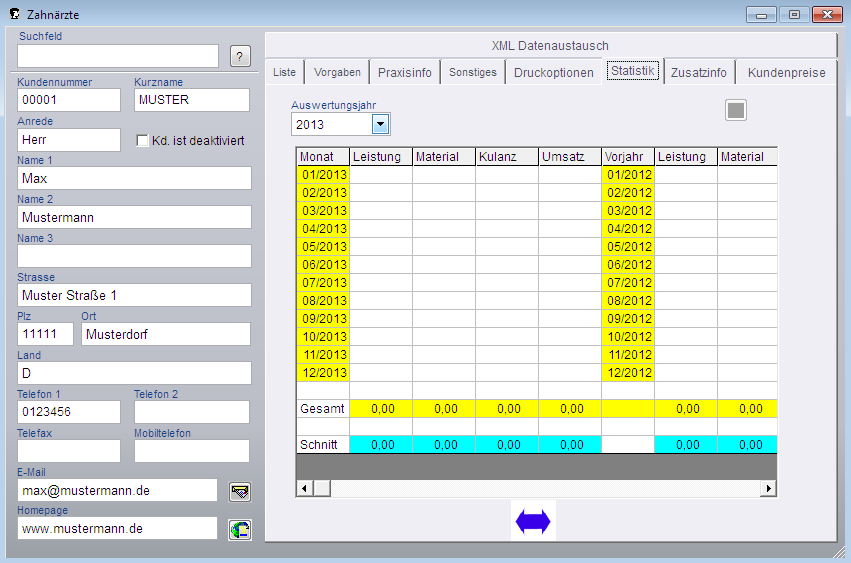This screenshot has height=563, width=851.
Task: Click the Plz field 11111
Action: click(45, 334)
